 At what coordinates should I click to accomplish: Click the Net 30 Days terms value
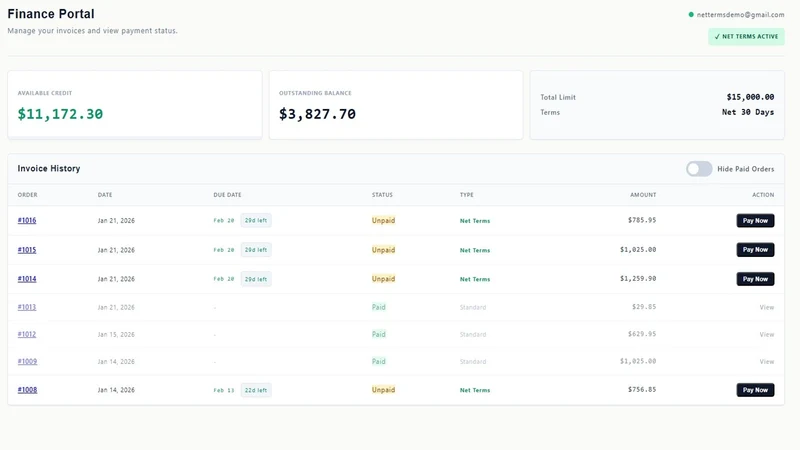click(x=747, y=112)
